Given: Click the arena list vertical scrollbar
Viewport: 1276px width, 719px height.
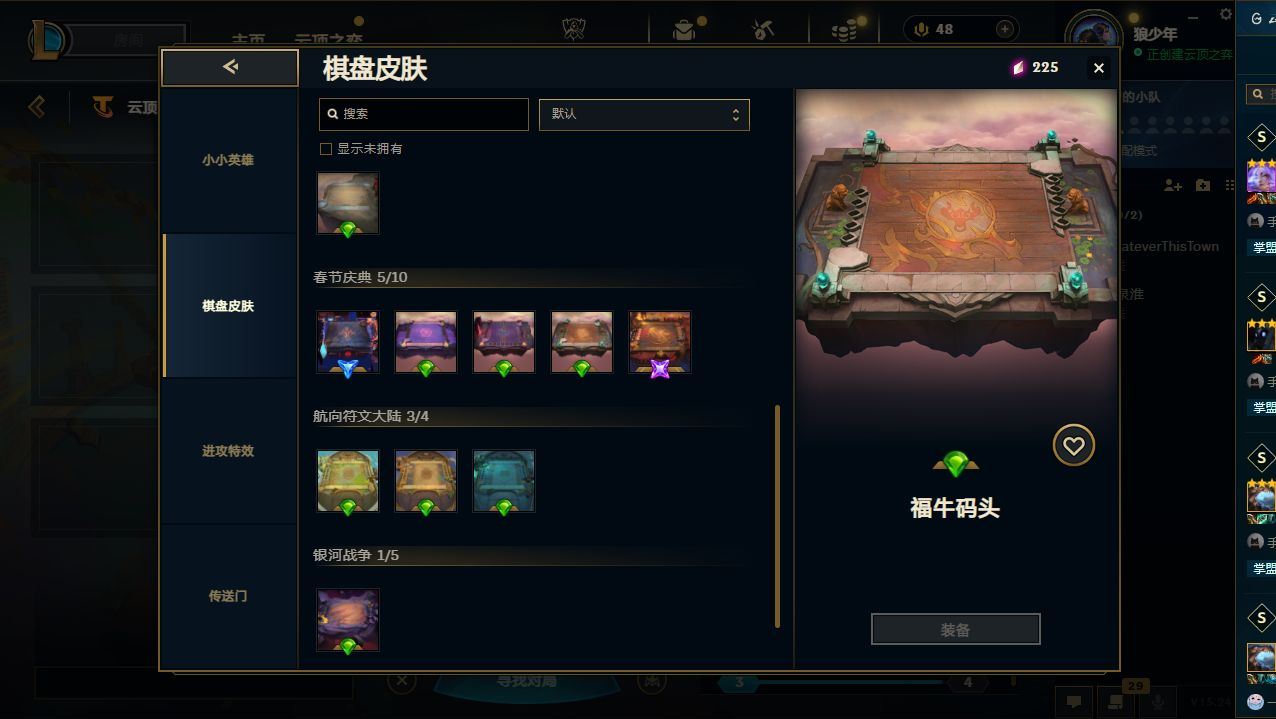Looking at the screenshot, I should 777,516.
